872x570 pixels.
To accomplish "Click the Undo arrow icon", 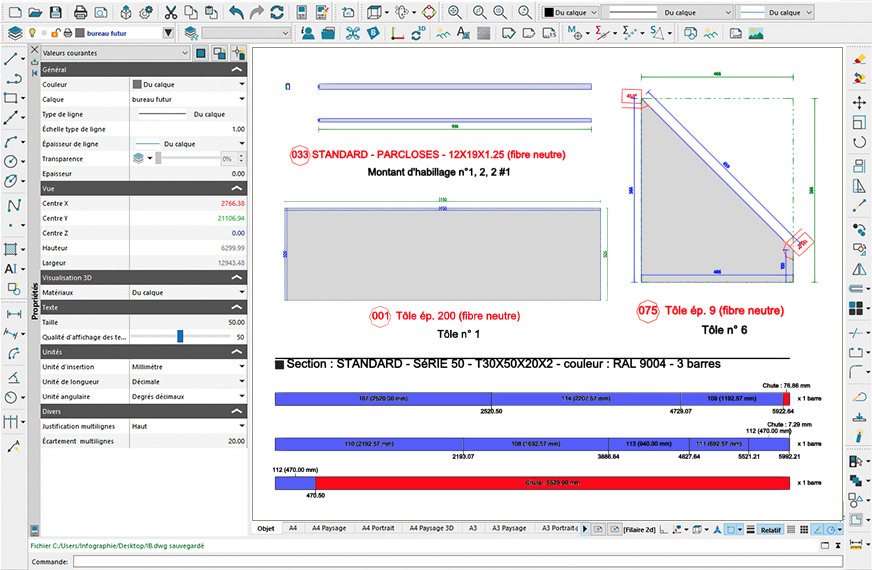I will click(236, 12).
